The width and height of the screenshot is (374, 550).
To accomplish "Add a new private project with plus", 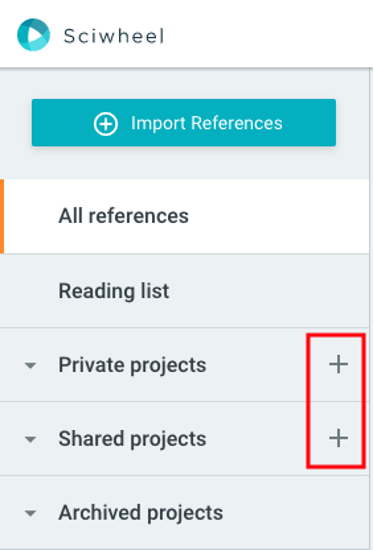I will (x=338, y=364).
